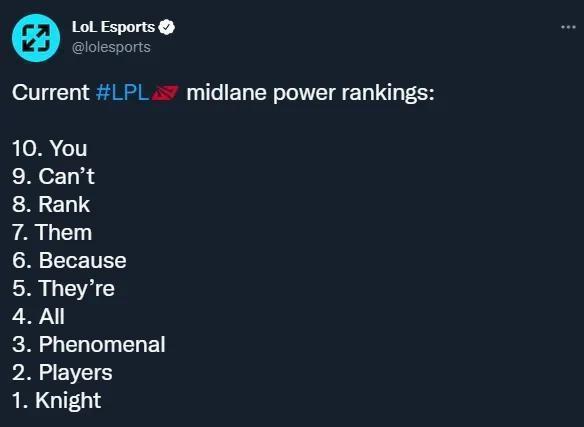Click the word "midlane" in the tweet
Image resolution: width=584 pixels, height=427 pixels.
[226, 92]
